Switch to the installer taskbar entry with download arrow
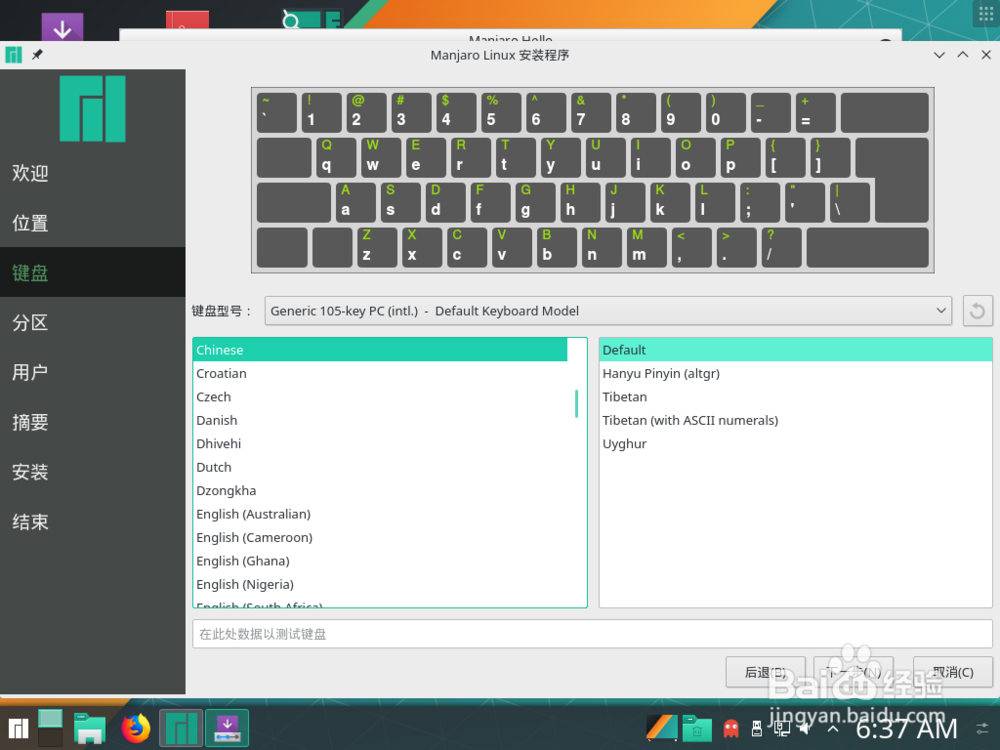Screen dimensions: 1000x750 coord(227,728)
